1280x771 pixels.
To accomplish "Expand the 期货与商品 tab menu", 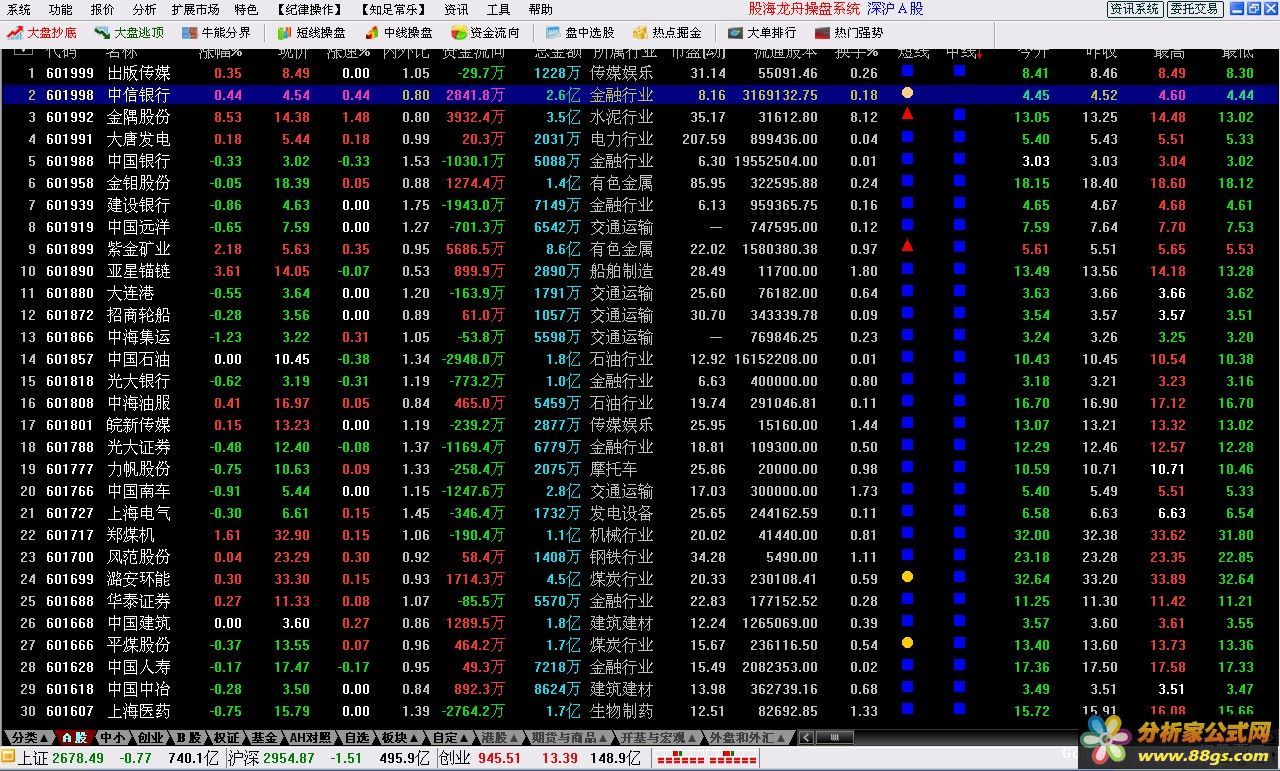I will 569,737.
